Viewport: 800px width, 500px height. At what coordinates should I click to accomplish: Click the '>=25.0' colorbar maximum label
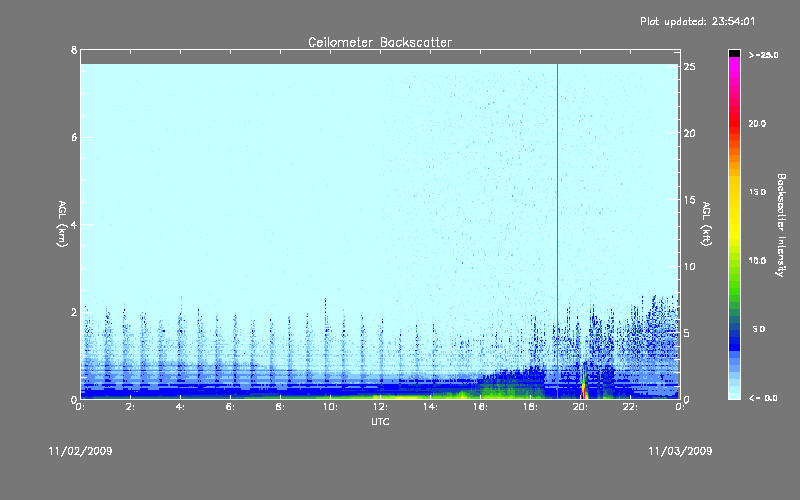[x=763, y=55]
